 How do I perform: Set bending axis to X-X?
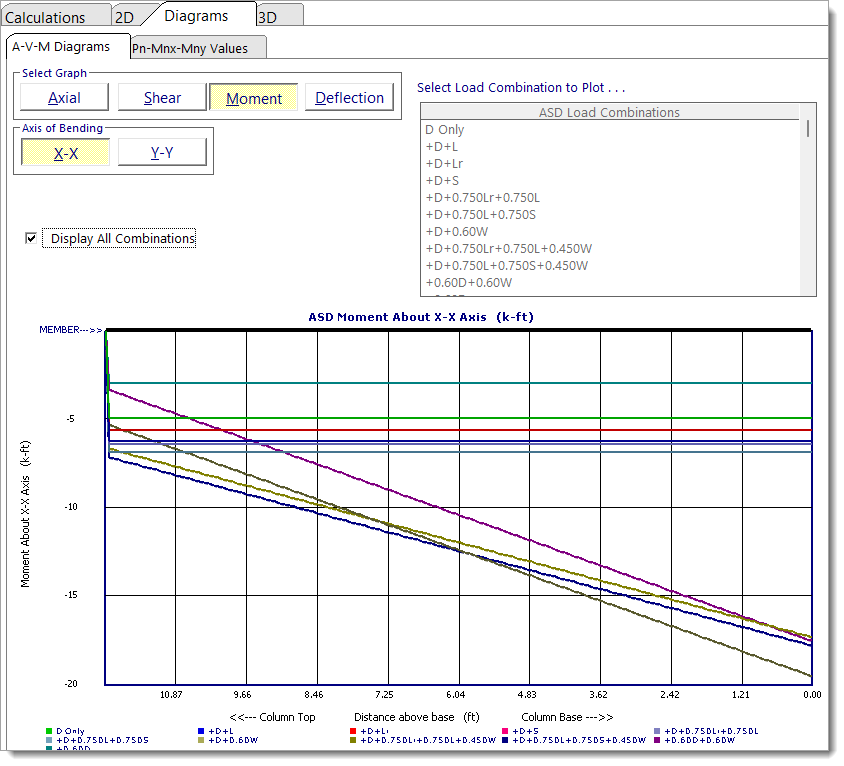[66, 153]
